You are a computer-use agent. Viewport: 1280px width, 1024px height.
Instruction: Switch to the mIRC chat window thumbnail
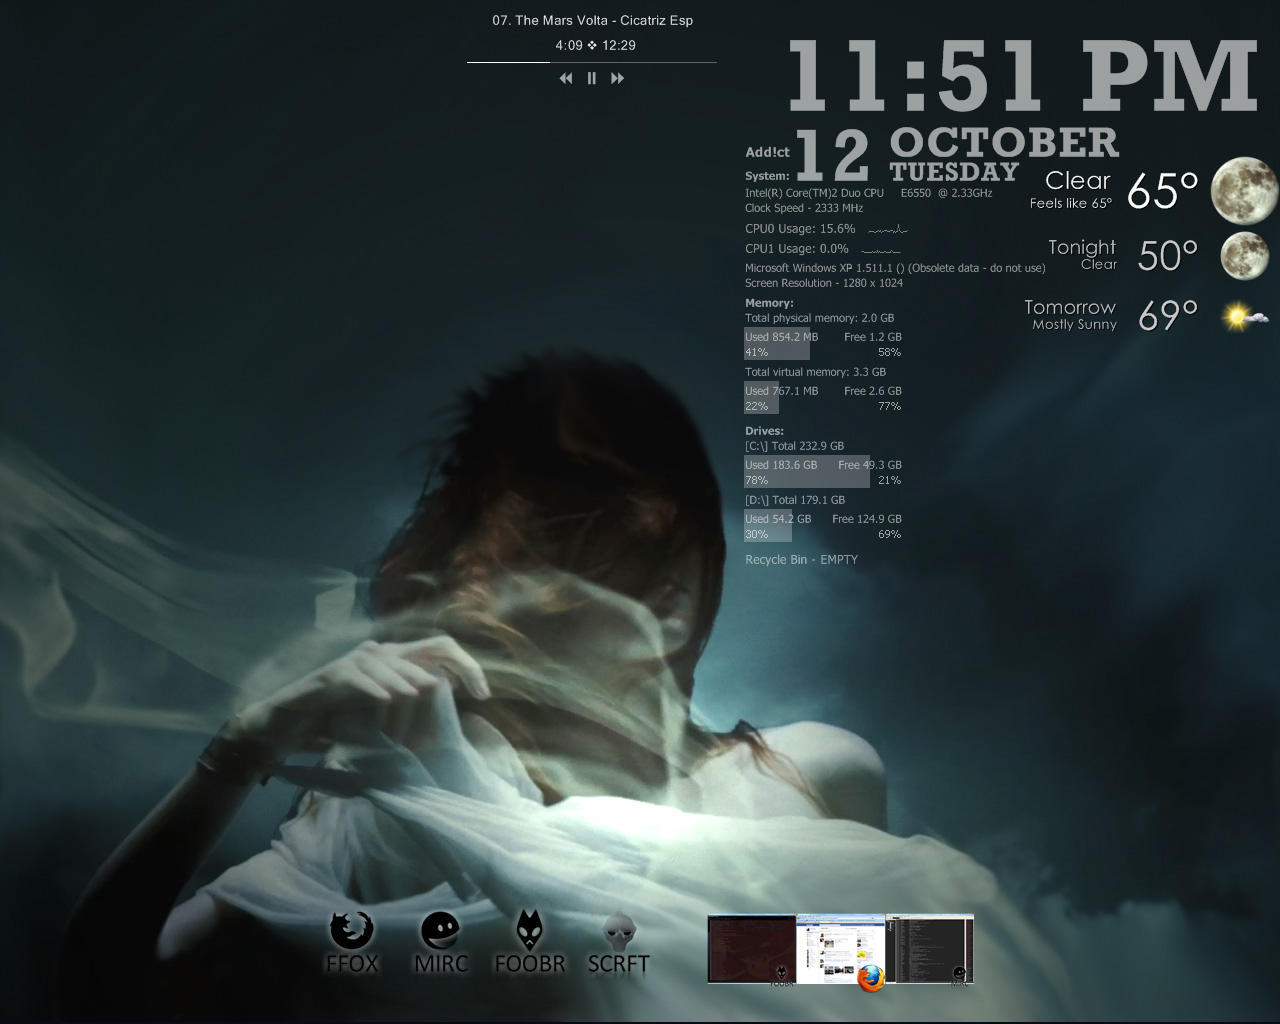tap(930, 949)
